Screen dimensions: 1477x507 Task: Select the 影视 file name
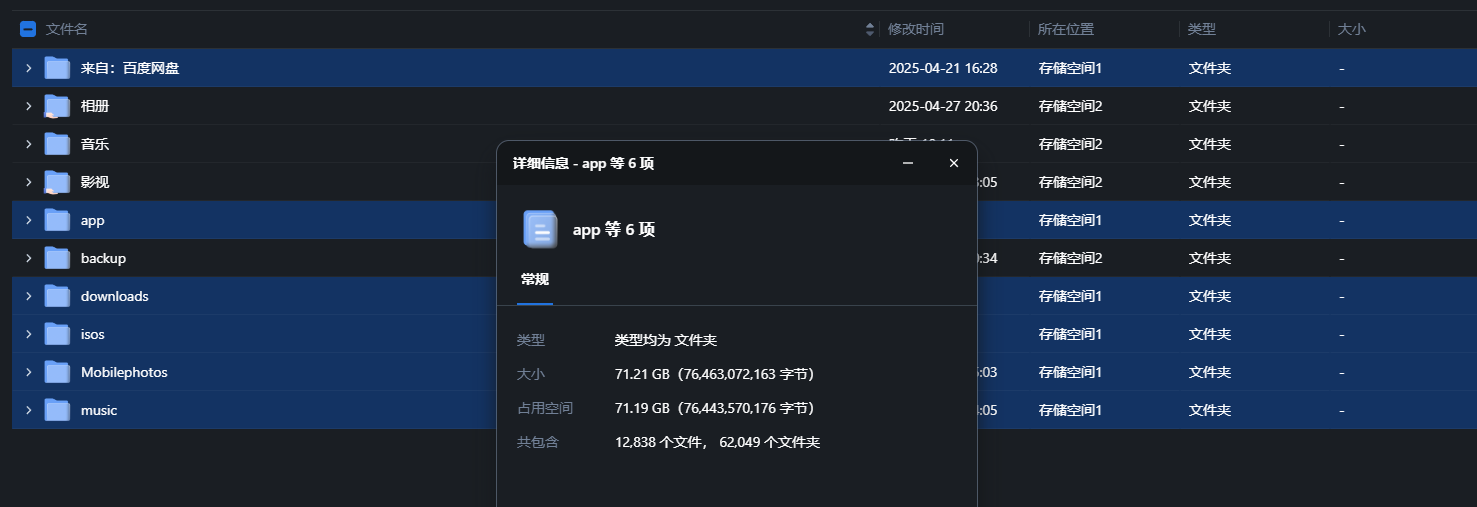click(95, 182)
